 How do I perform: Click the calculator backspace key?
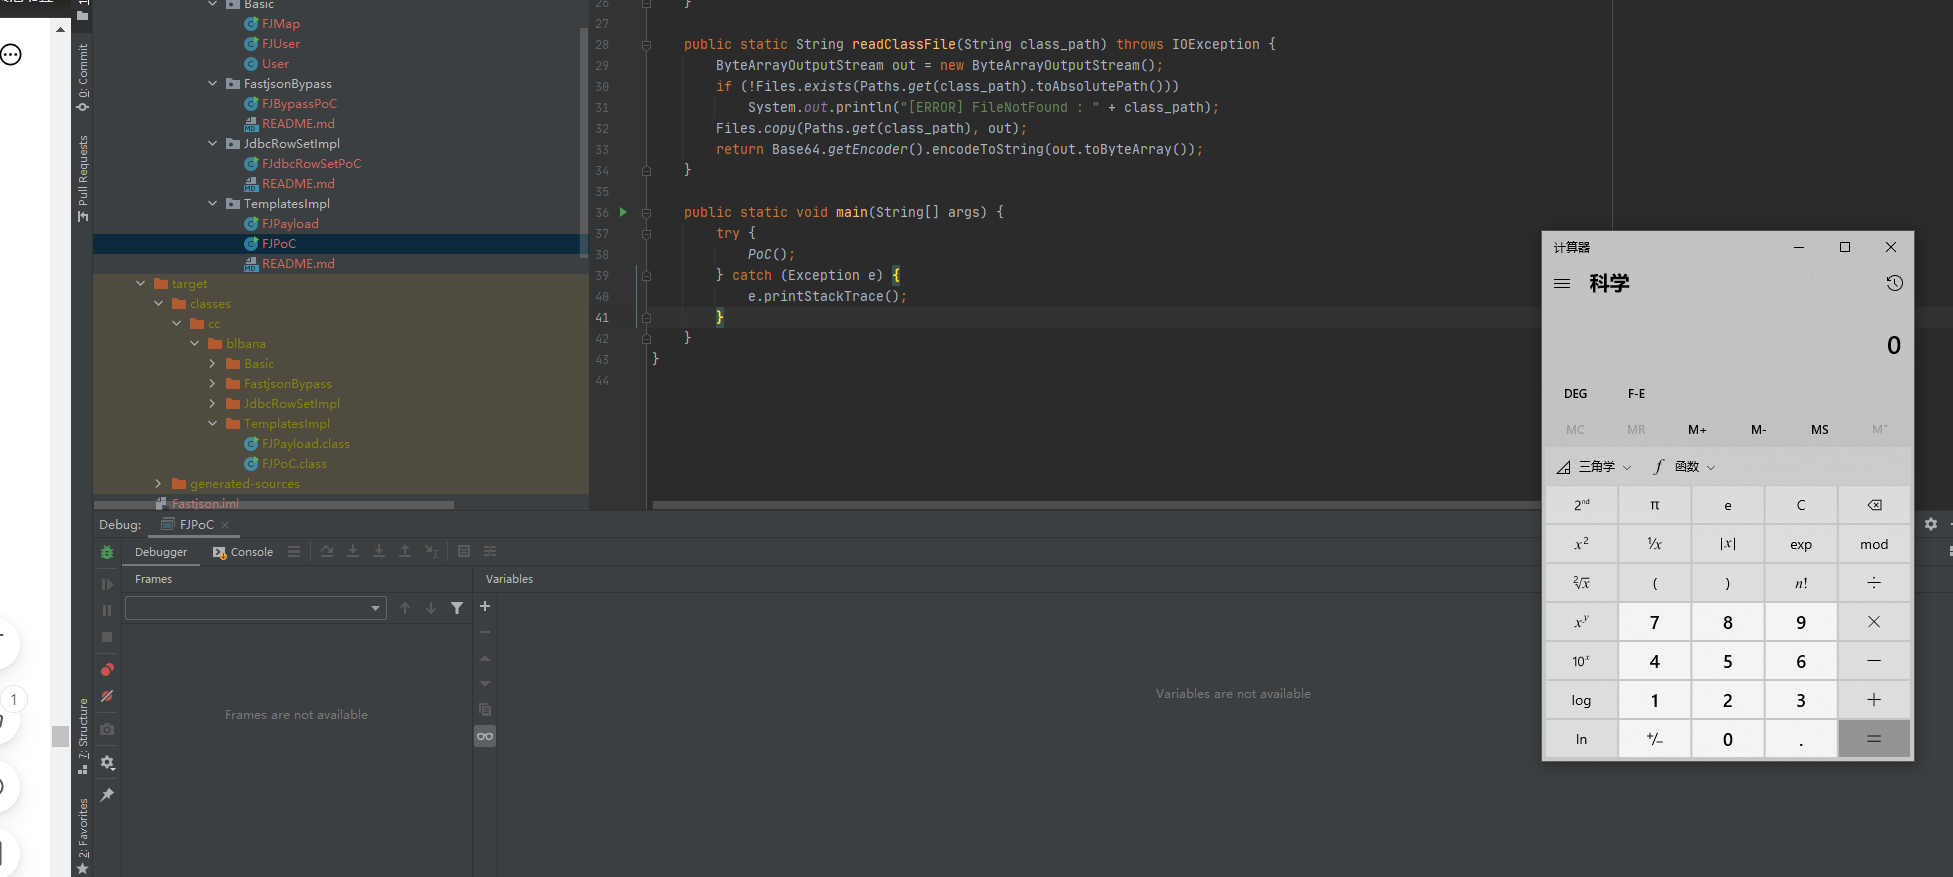(1874, 505)
